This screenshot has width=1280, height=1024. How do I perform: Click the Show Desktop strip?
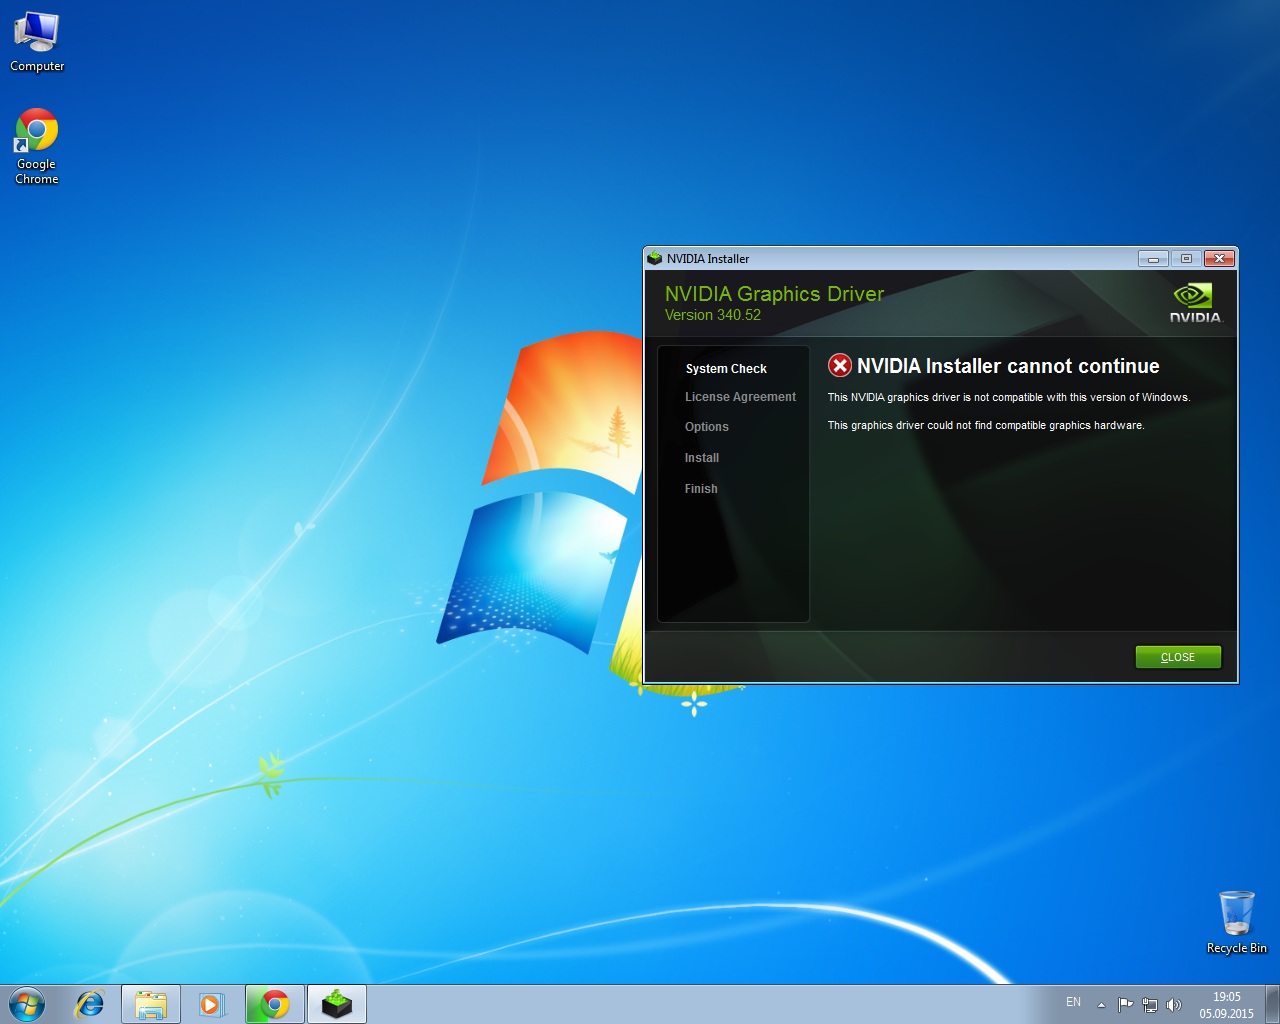[1272, 1004]
